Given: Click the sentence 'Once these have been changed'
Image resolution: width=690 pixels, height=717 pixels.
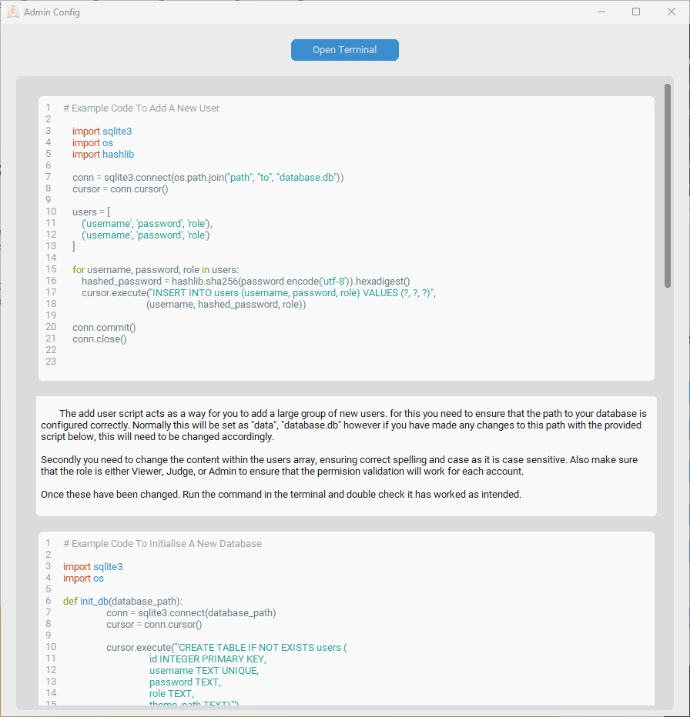Looking at the screenshot, I should click(281, 495).
